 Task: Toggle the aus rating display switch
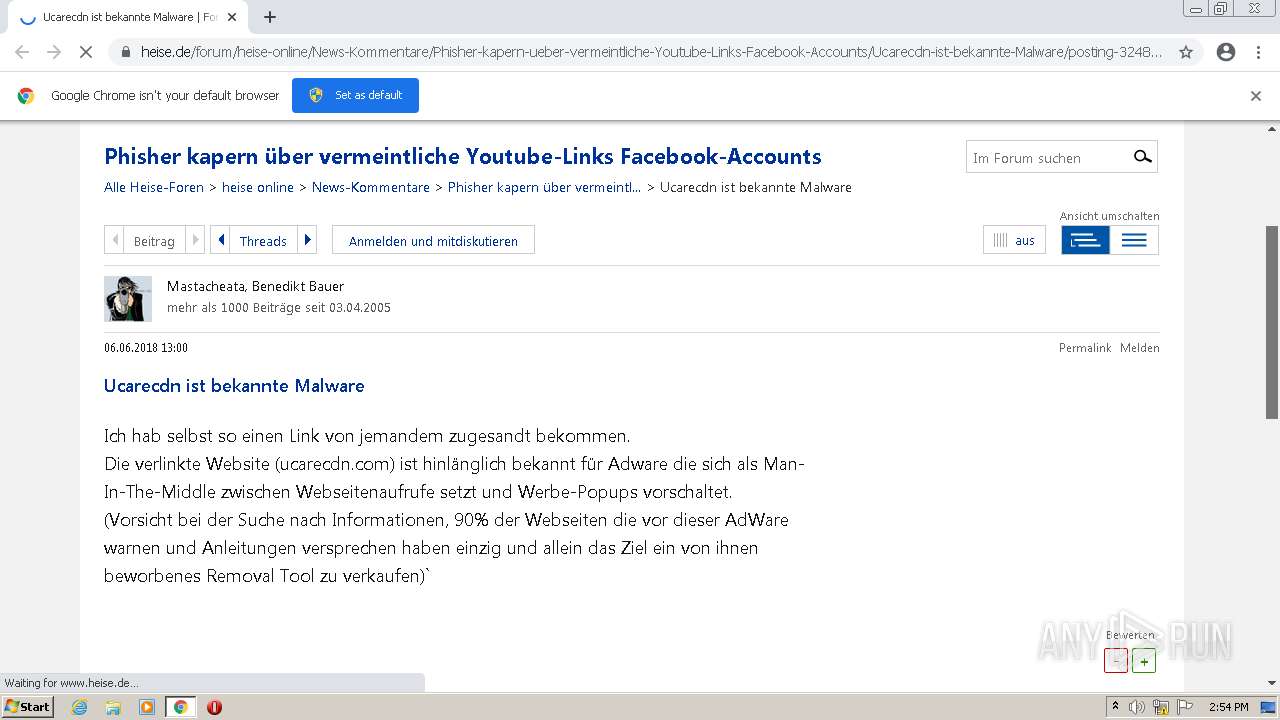[x=1014, y=240]
